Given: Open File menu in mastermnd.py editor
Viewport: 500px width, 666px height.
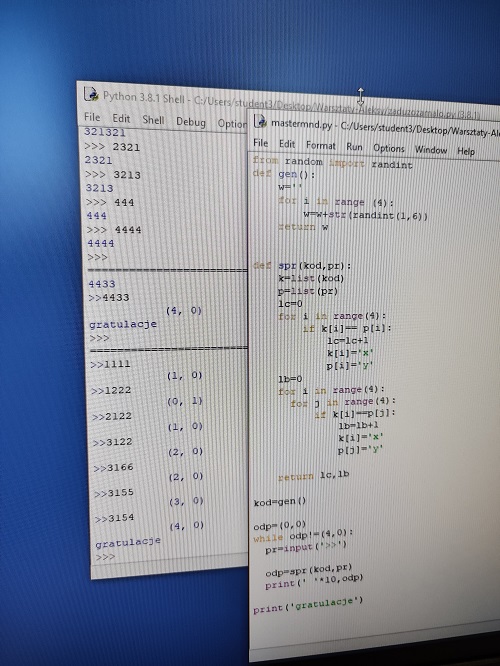Looking at the screenshot, I should click(x=260, y=143).
